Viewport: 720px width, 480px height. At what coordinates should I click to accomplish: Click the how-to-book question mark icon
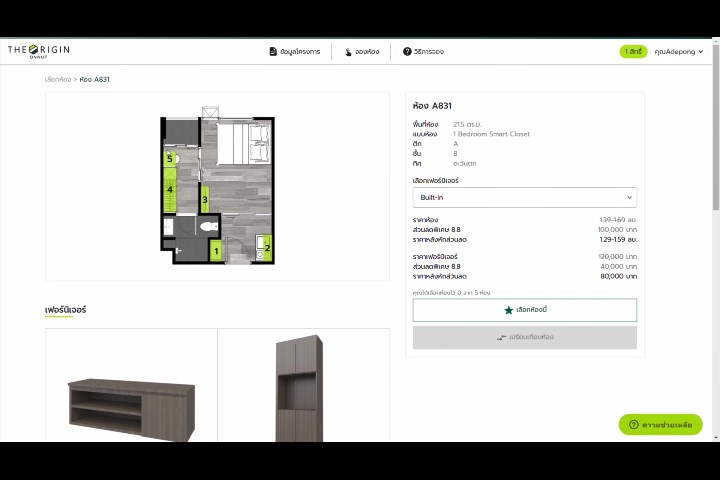pyautogui.click(x=407, y=51)
